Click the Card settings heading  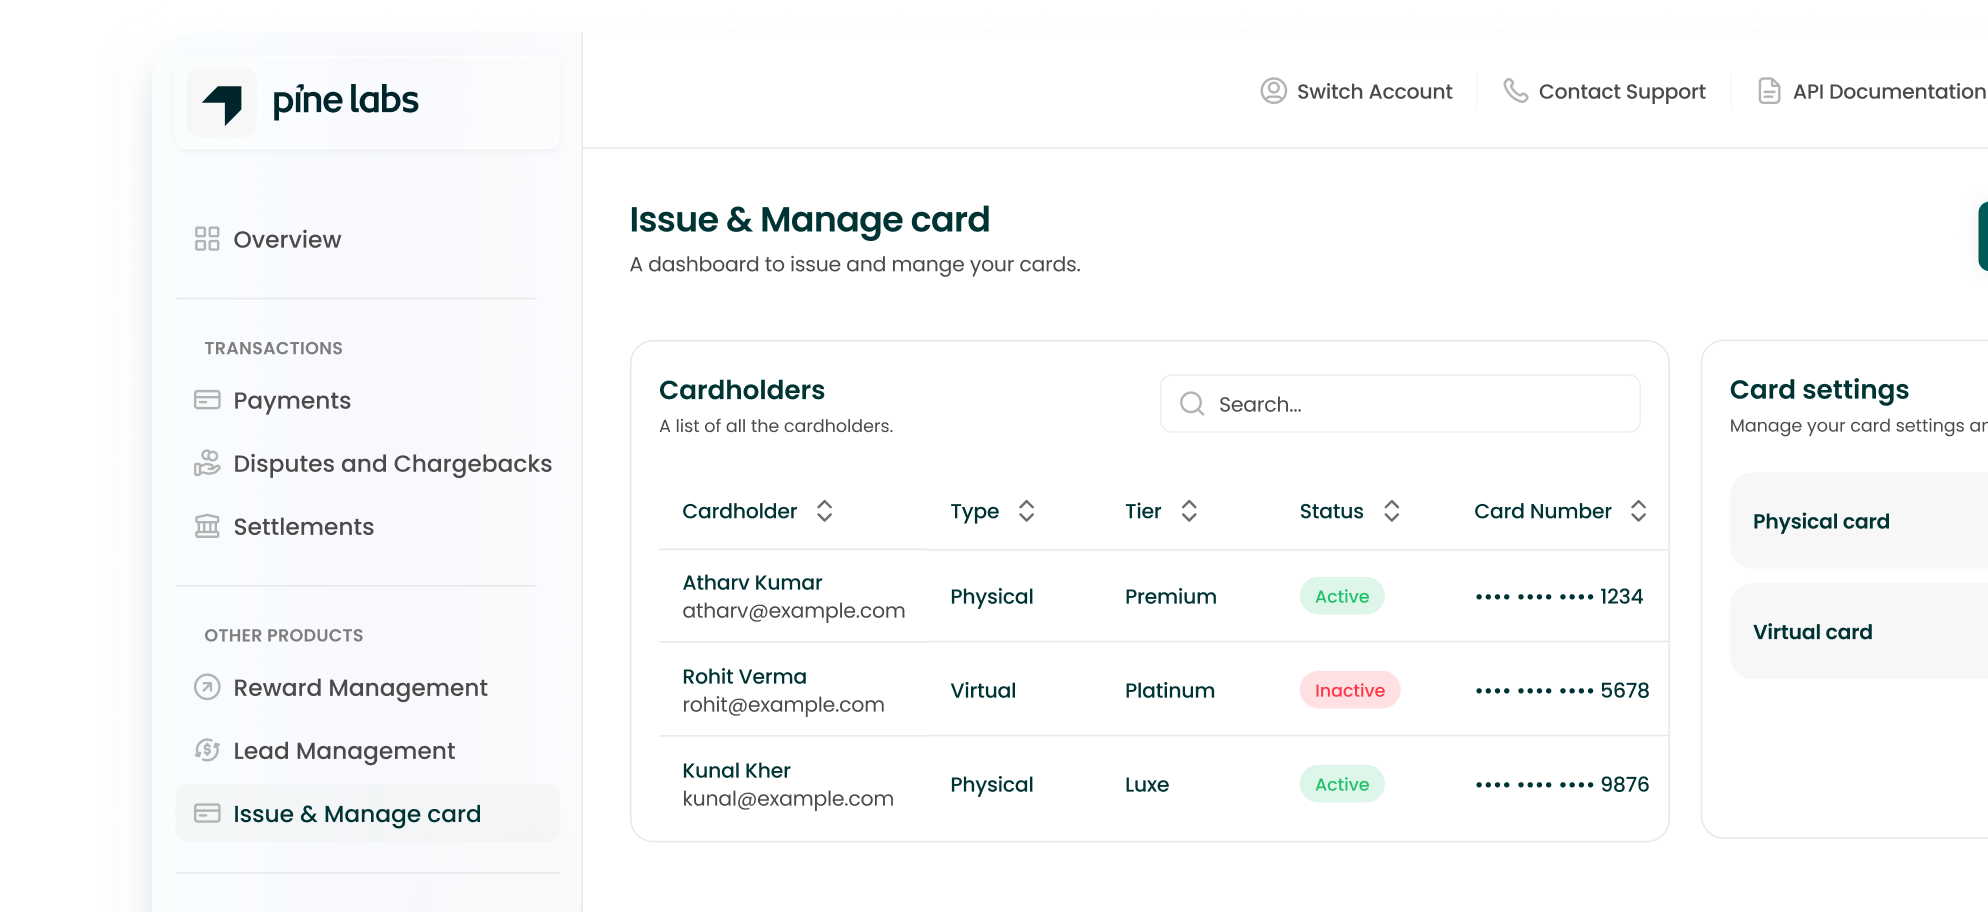[1819, 390]
